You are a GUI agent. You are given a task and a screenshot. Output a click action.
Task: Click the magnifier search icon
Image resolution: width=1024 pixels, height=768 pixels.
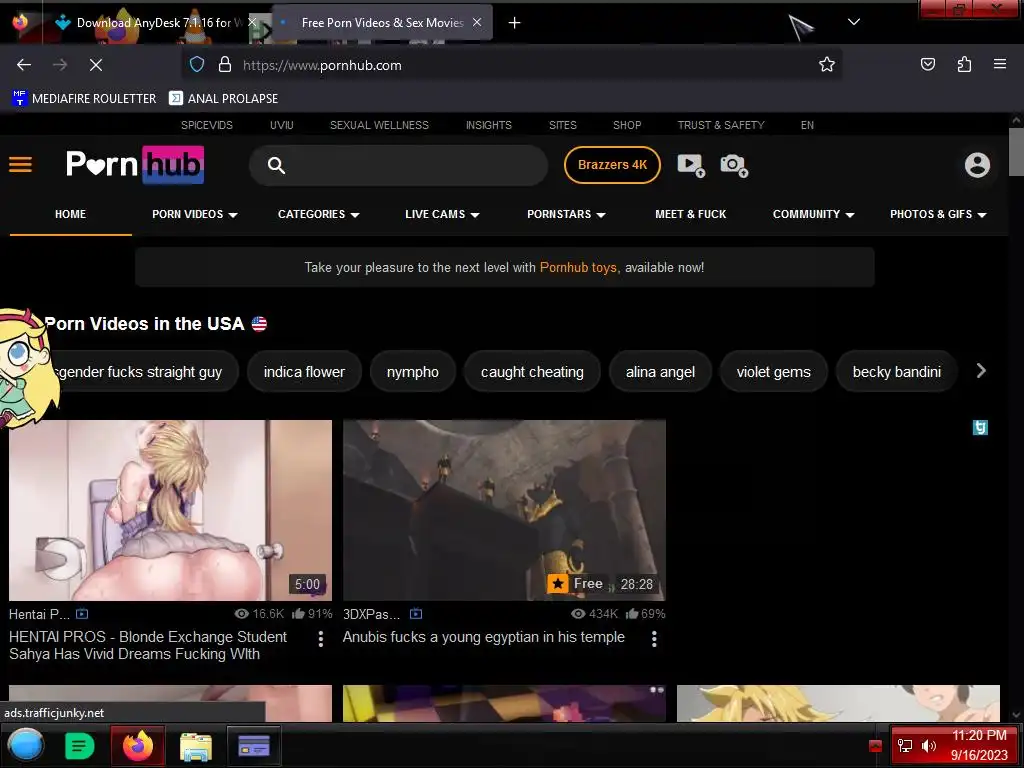pos(276,165)
